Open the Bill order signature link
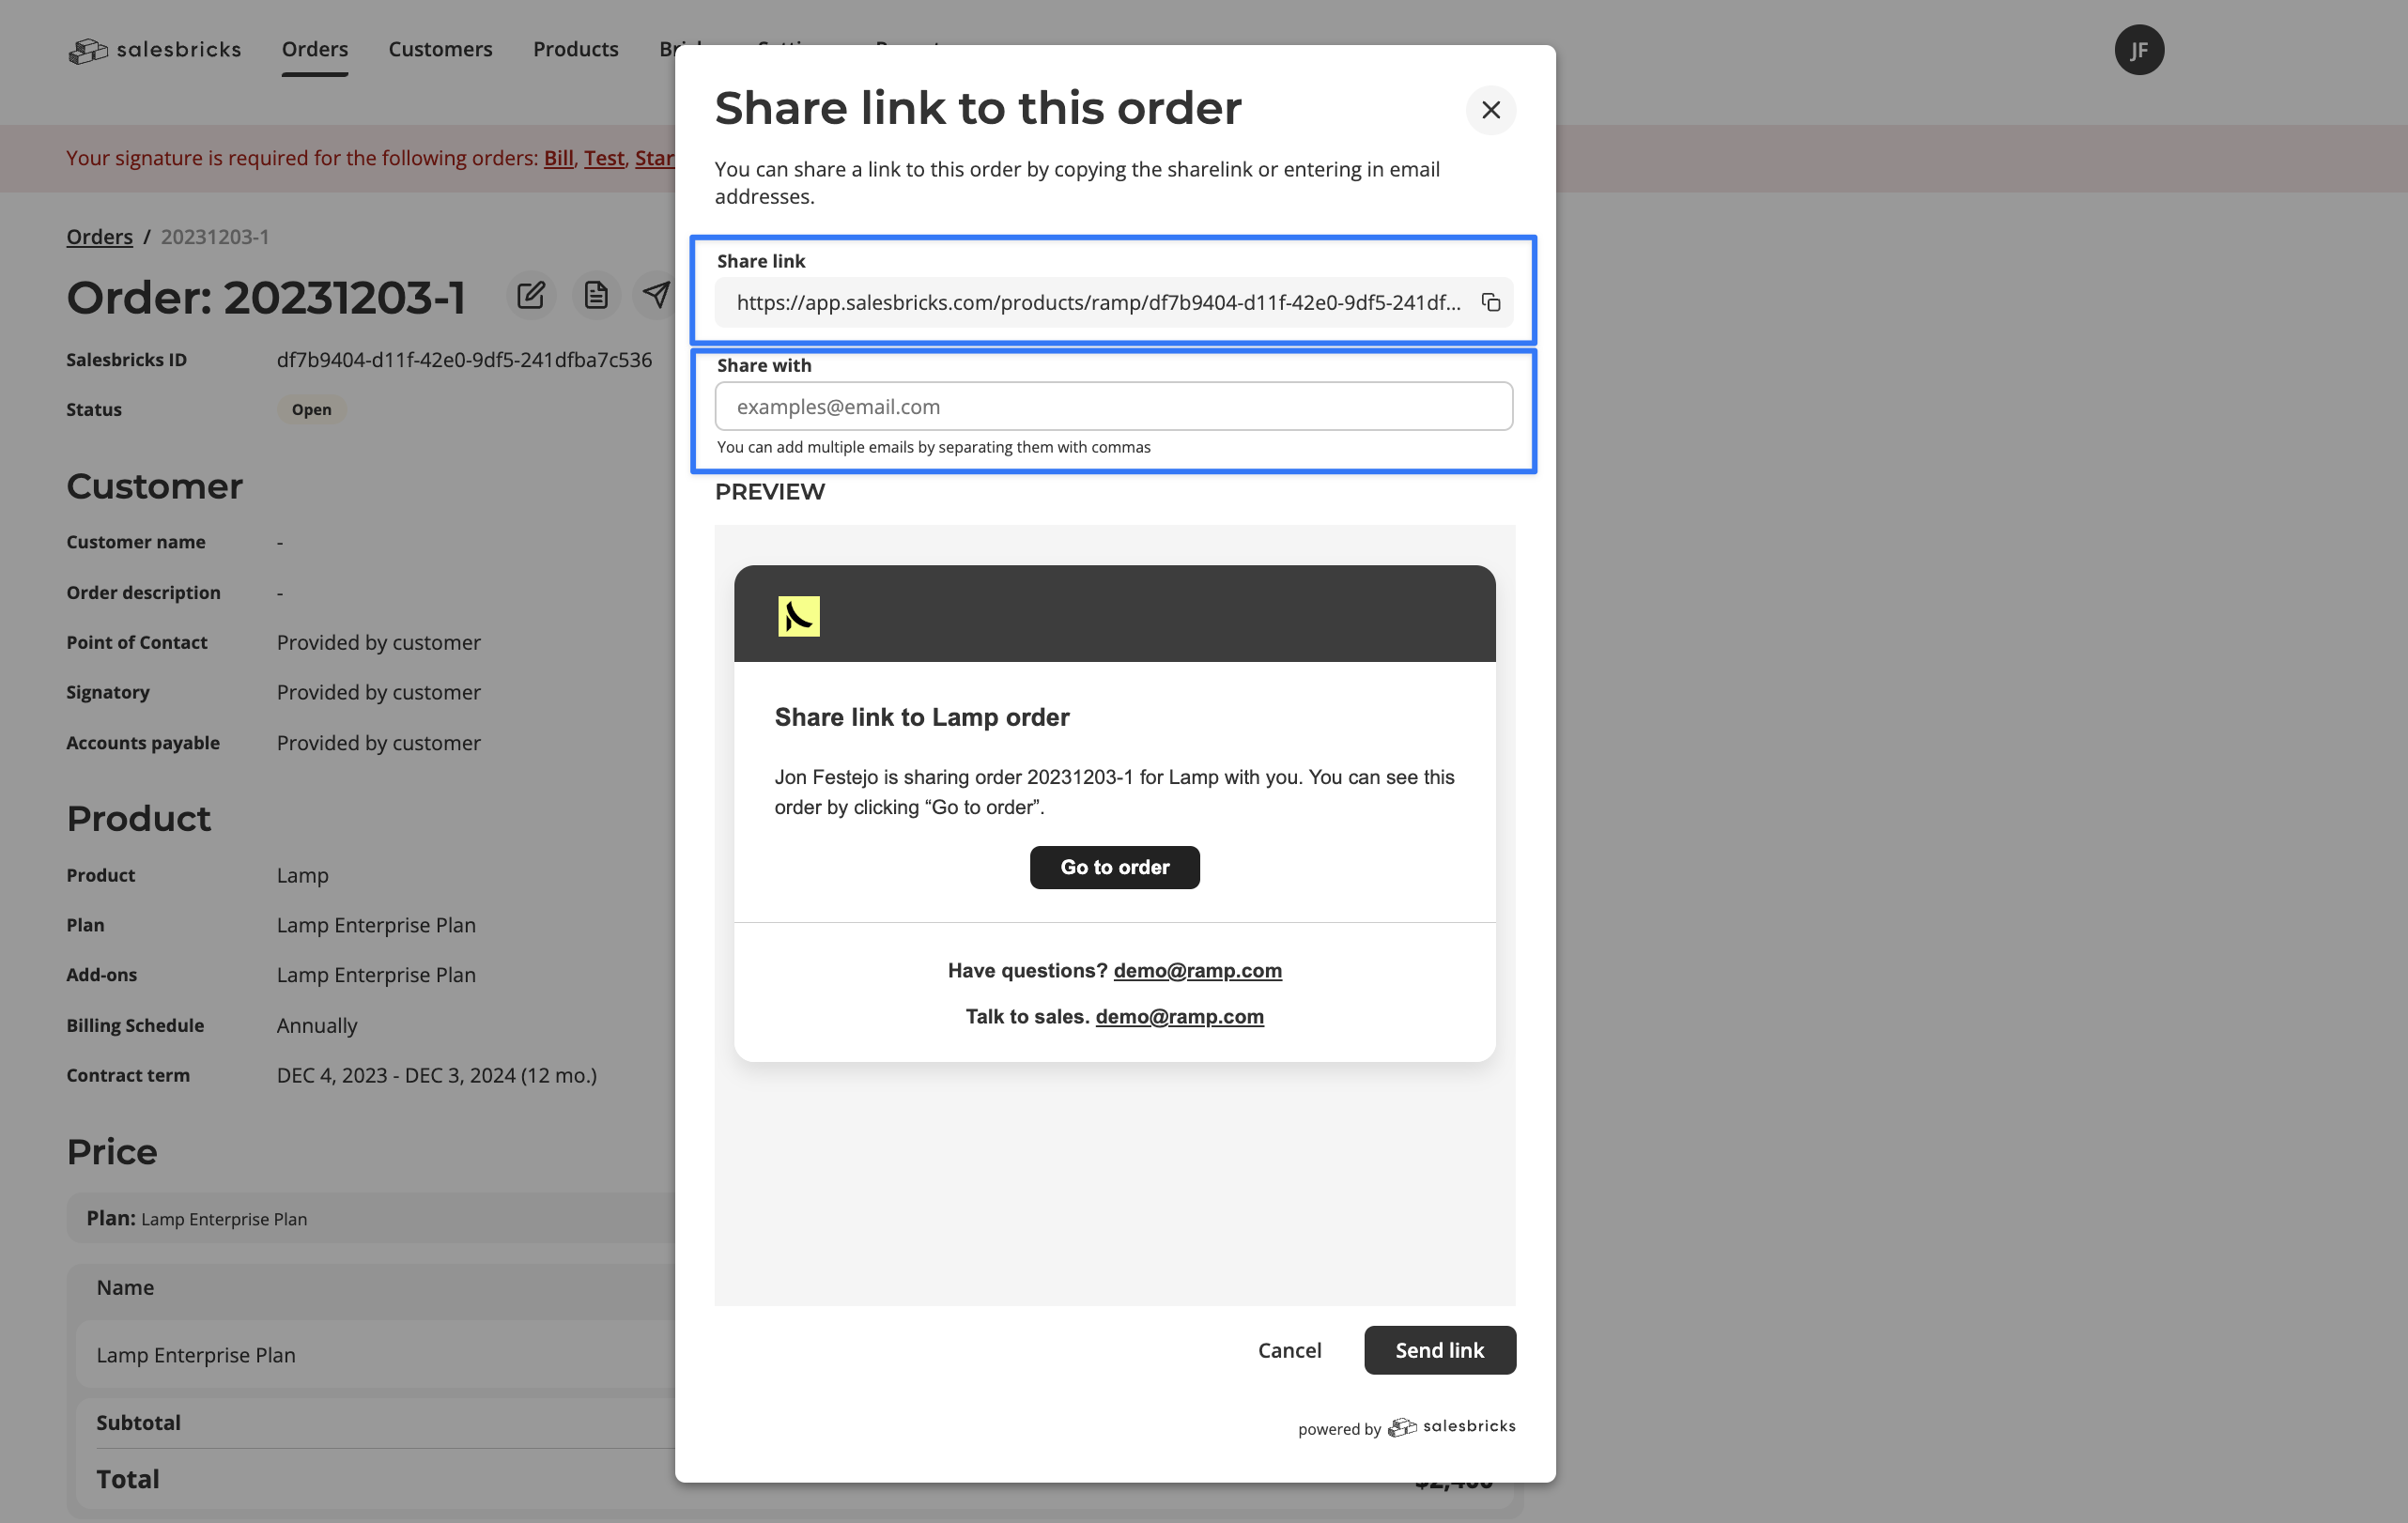The height and width of the screenshot is (1523, 2408). [x=558, y=158]
